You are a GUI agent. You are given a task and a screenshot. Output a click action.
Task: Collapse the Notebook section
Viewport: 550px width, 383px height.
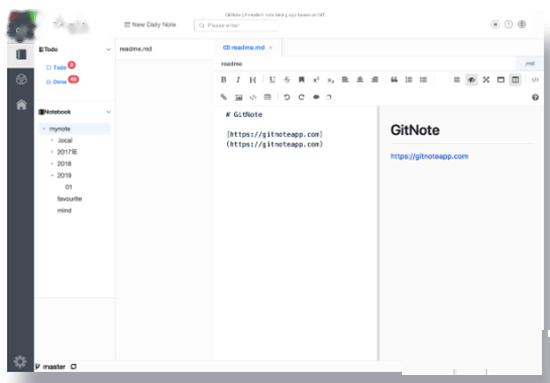[108, 112]
